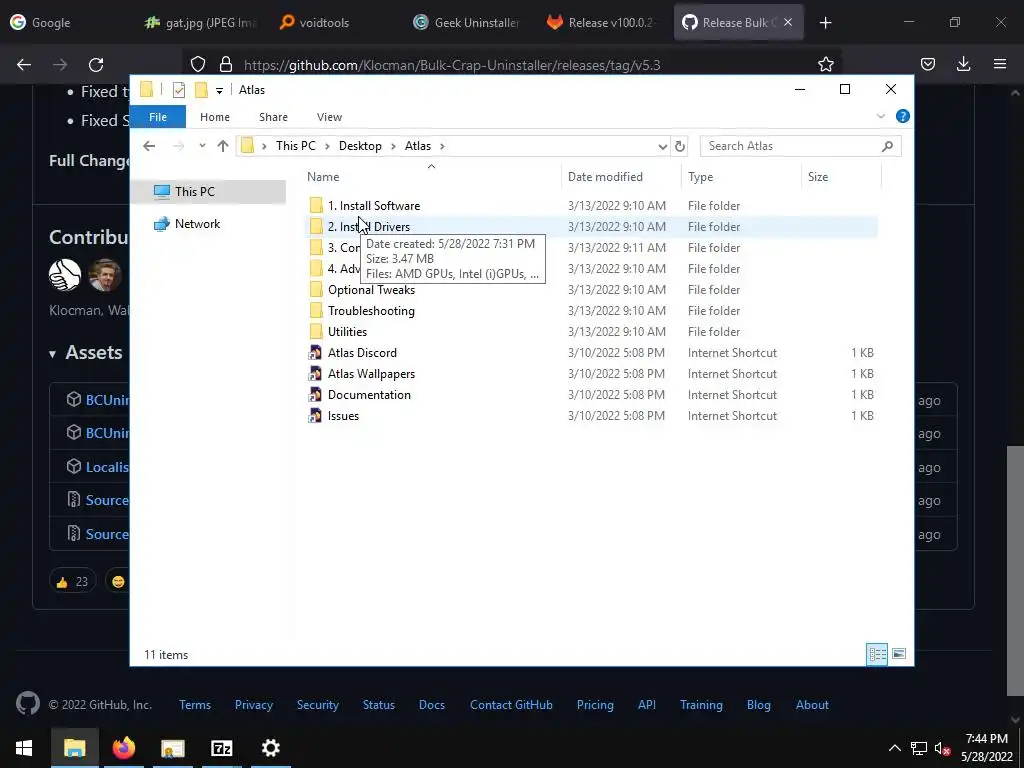Close the Release Bulk Crap tab

788,22
